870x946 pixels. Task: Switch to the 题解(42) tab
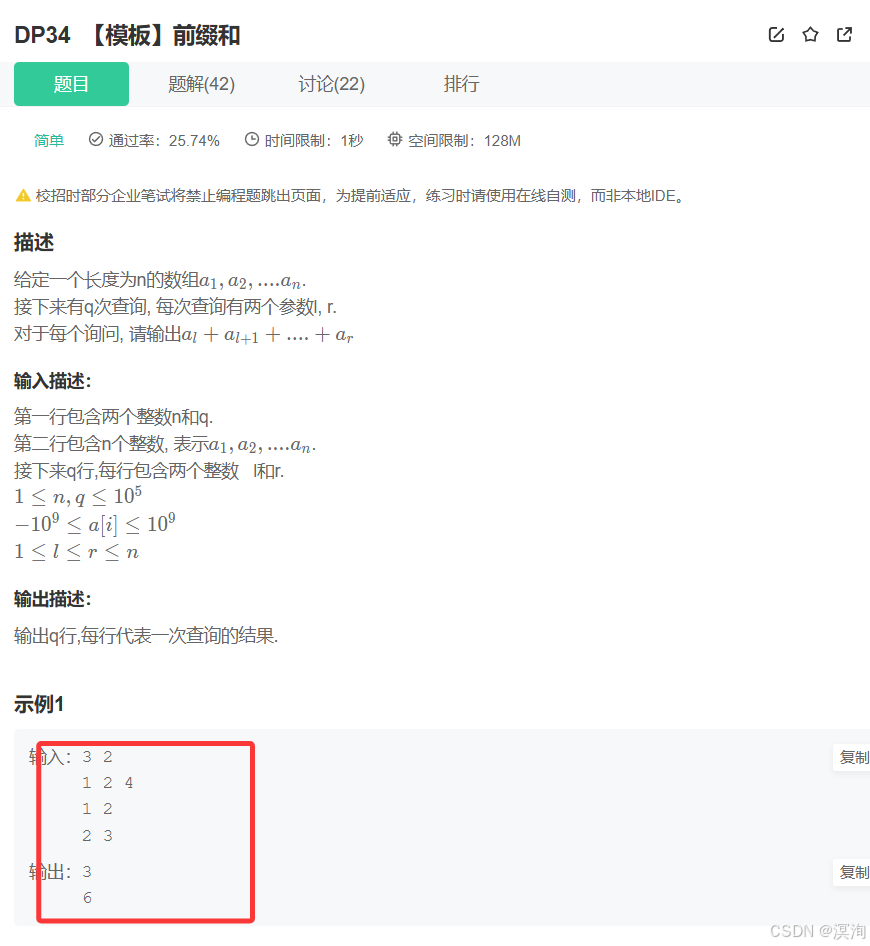click(x=202, y=84)
